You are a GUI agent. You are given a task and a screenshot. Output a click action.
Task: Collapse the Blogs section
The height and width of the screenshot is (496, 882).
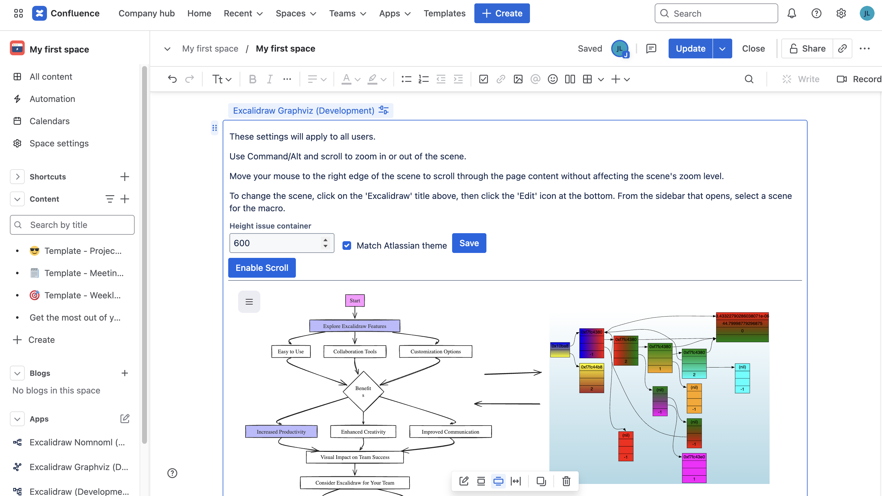[x=17, y=373]
